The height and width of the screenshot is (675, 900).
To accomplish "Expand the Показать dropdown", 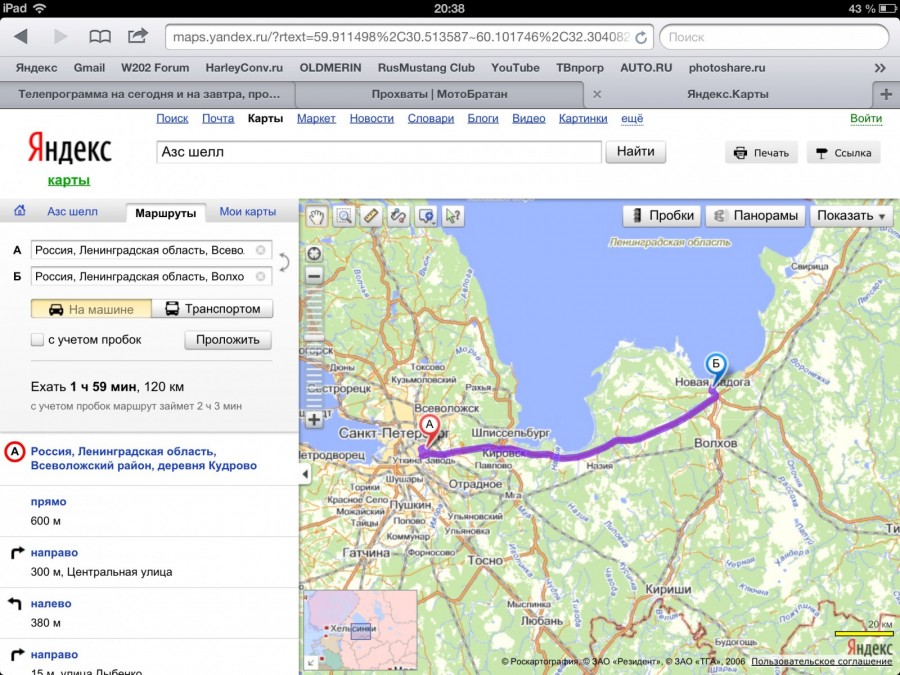I will click(851, 216).
